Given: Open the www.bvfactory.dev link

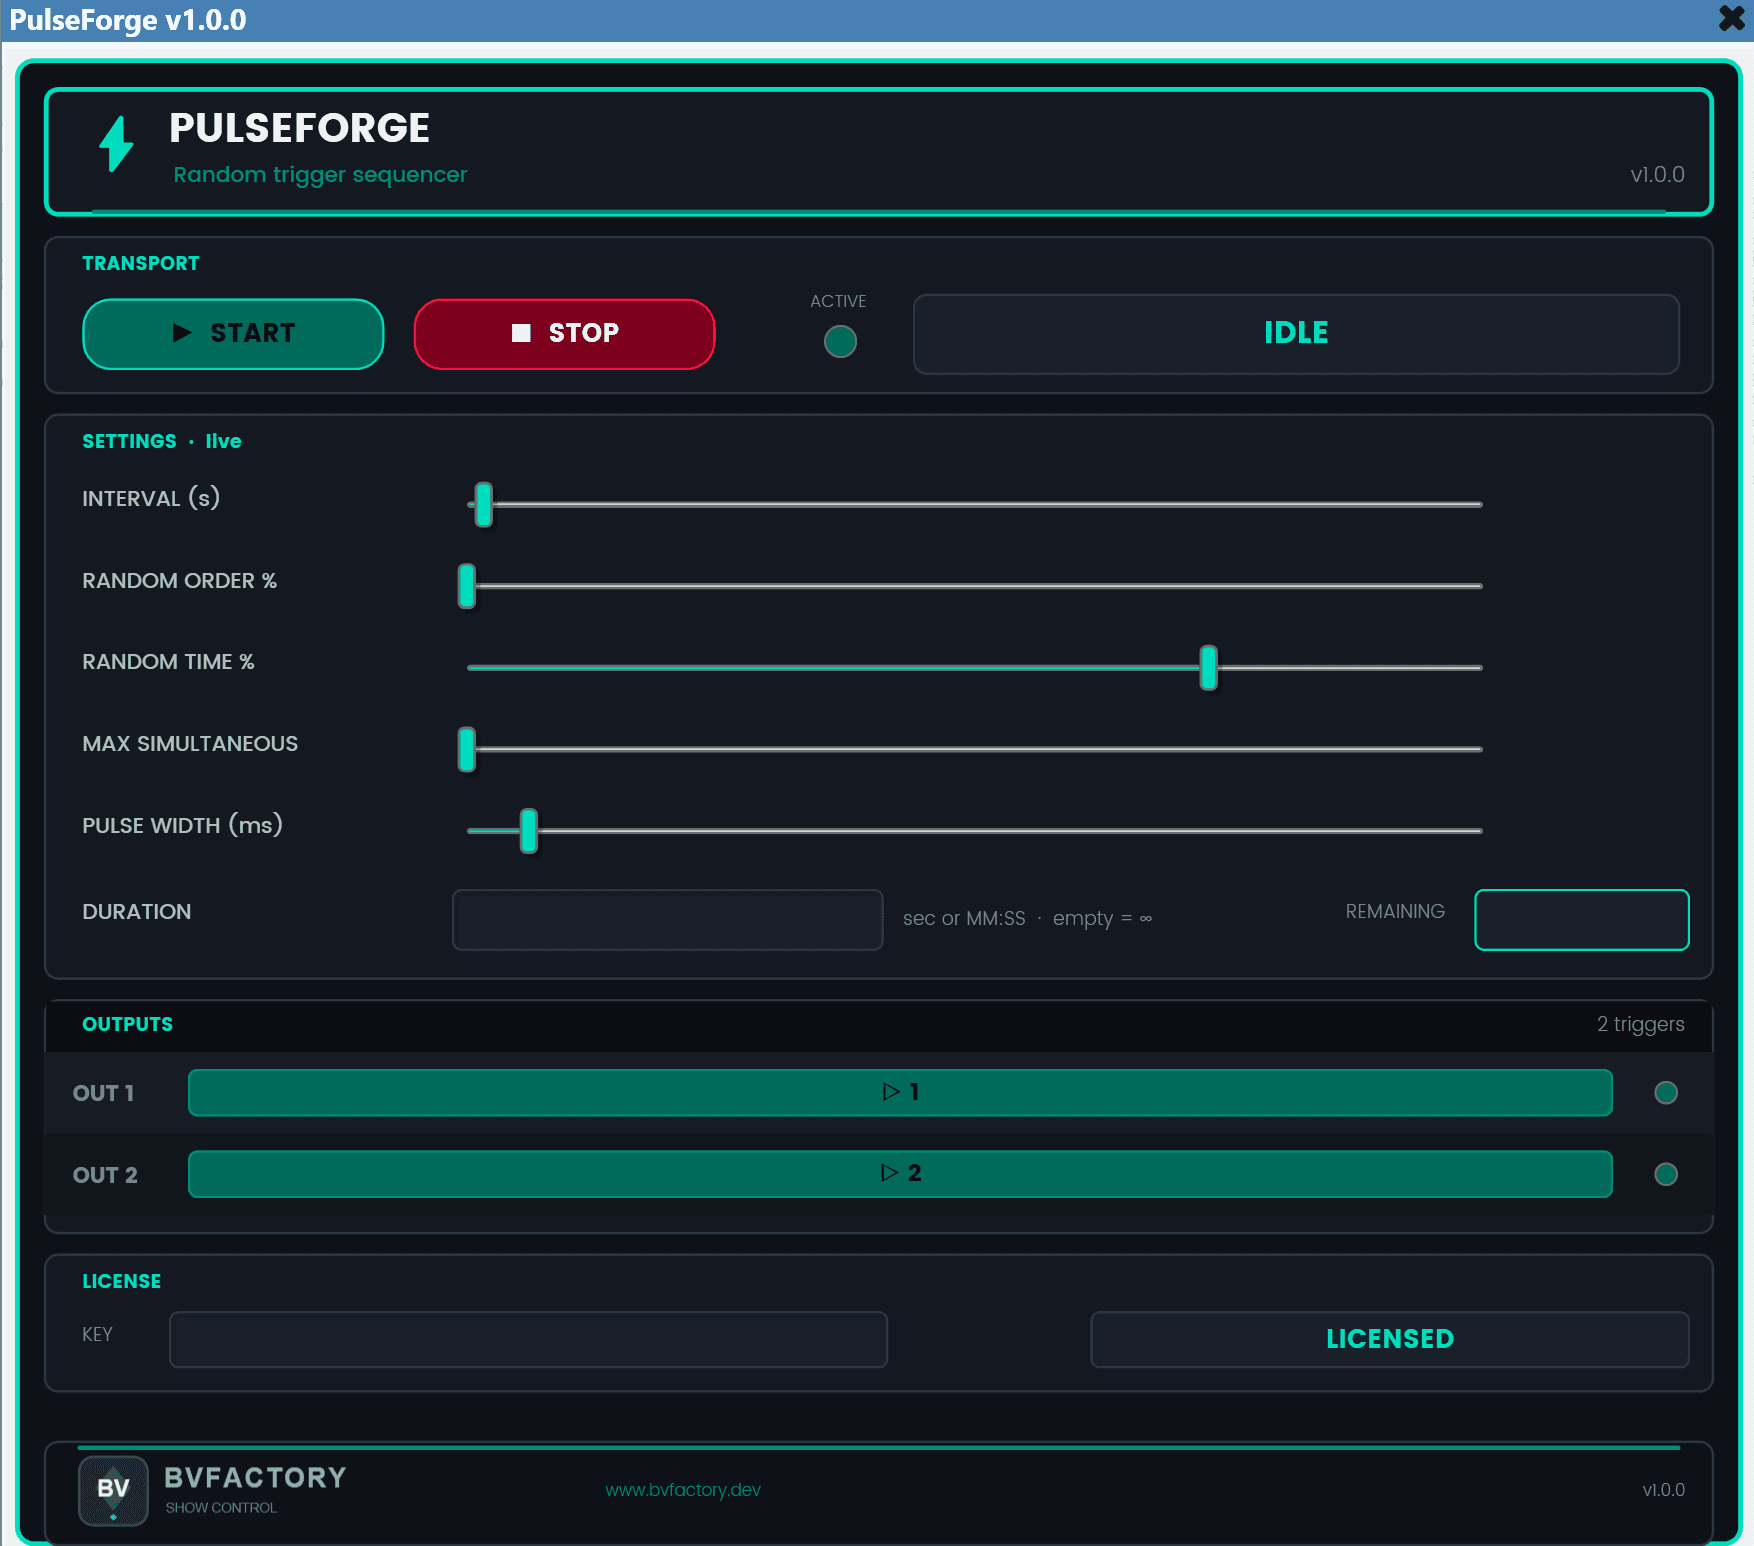Looking at the screenshot, I should point(683,1490).
